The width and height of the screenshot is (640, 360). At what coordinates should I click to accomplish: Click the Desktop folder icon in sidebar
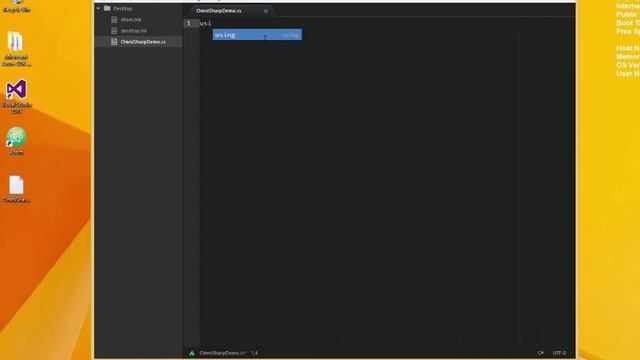click(x=107, y=8)
